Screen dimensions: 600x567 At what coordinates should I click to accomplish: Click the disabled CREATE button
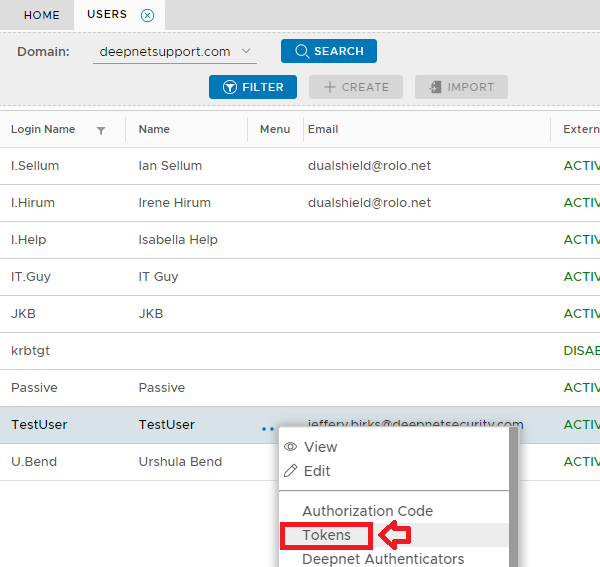pos(355,87)
